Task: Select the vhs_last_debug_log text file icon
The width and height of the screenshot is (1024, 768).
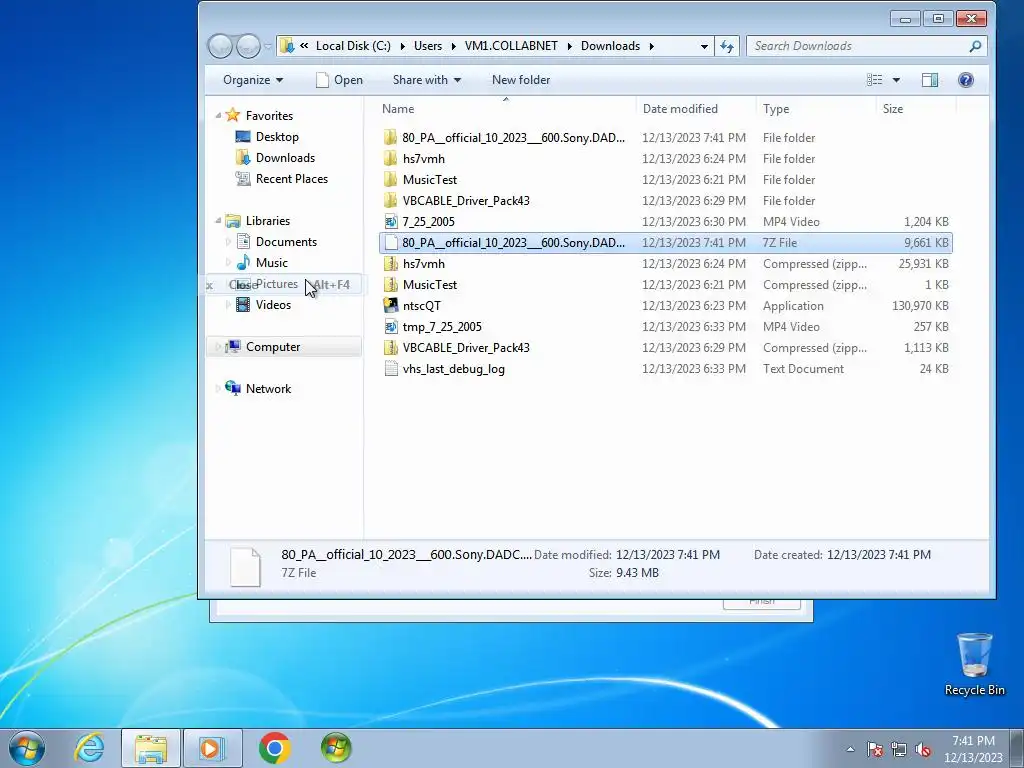Action: coord(391,368)
